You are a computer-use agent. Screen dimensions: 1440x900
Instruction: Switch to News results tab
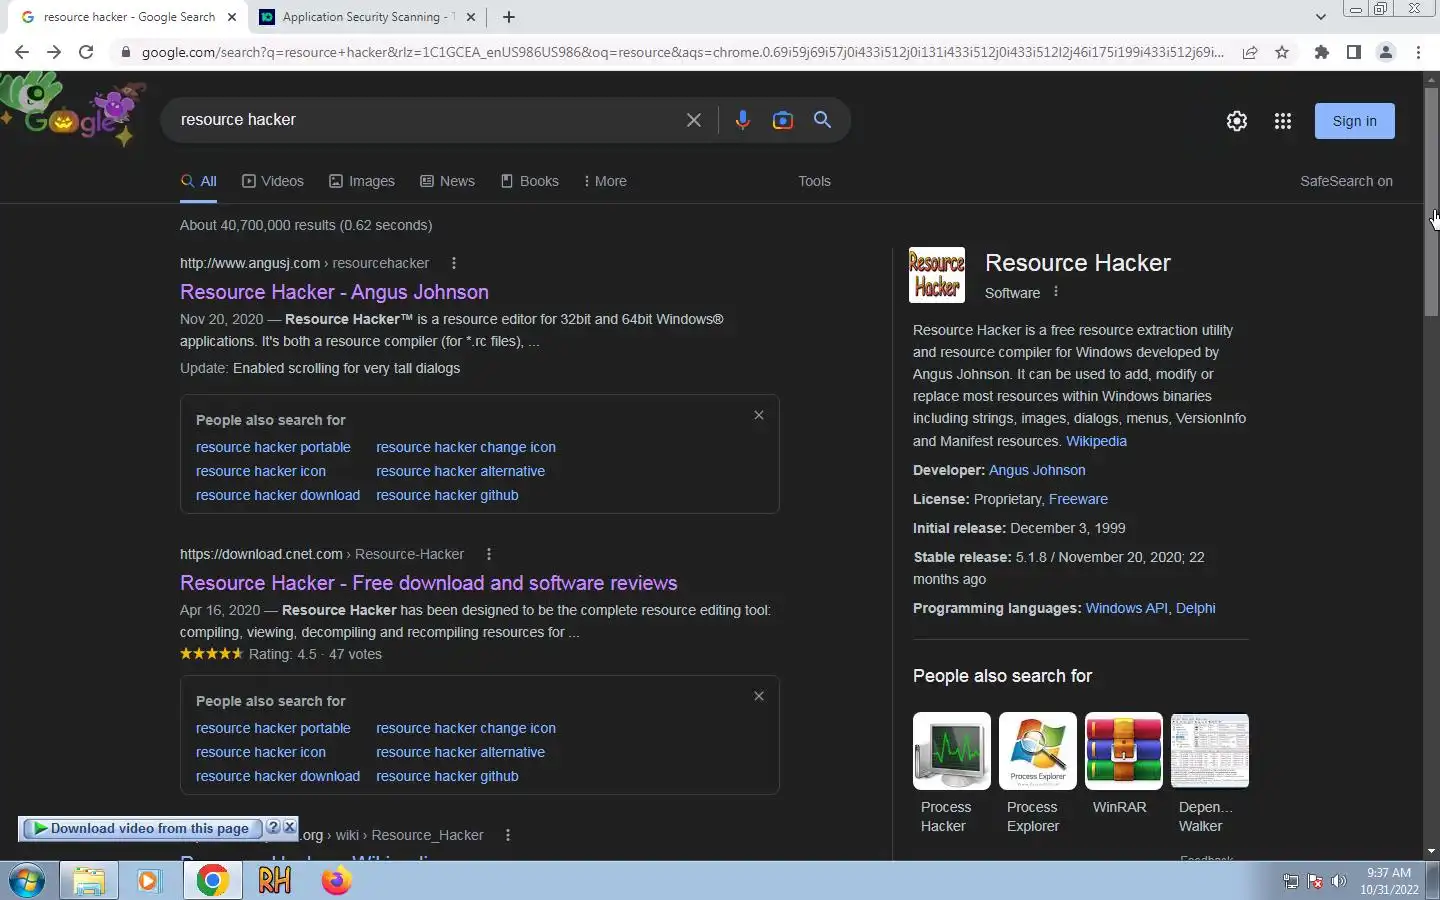[447, 181]
